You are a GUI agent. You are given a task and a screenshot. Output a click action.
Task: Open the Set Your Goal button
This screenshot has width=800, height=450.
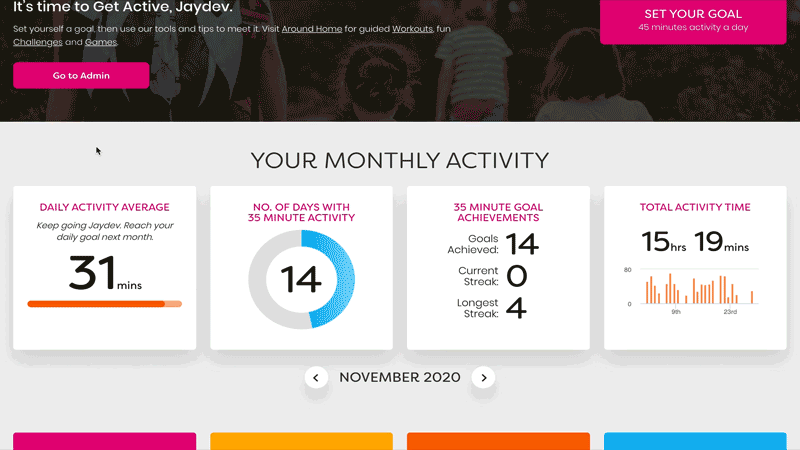tap(693, 20)
